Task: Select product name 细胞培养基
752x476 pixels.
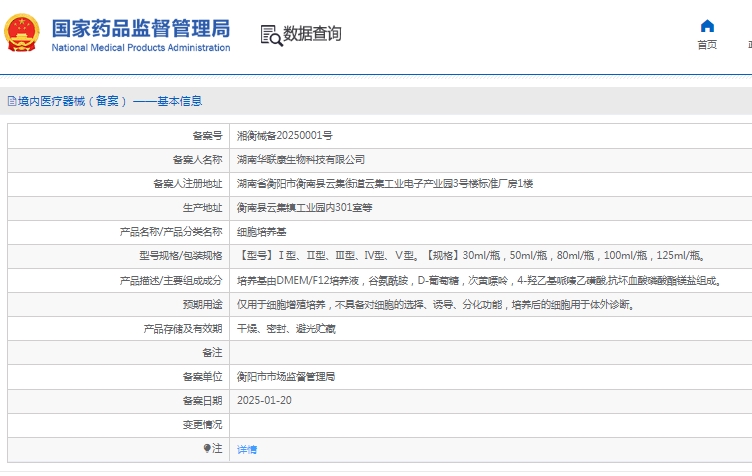Action: (x=261, y=232)
